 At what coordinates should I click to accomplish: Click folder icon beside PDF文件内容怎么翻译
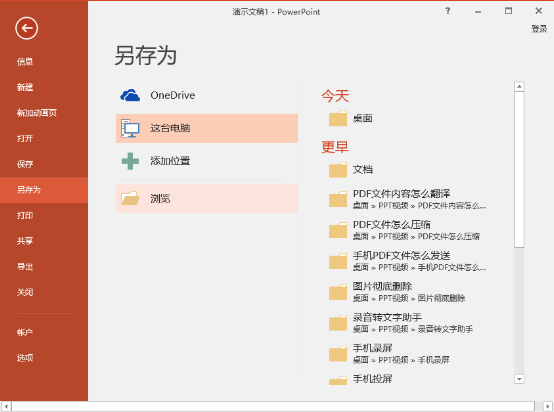(338, 199)
